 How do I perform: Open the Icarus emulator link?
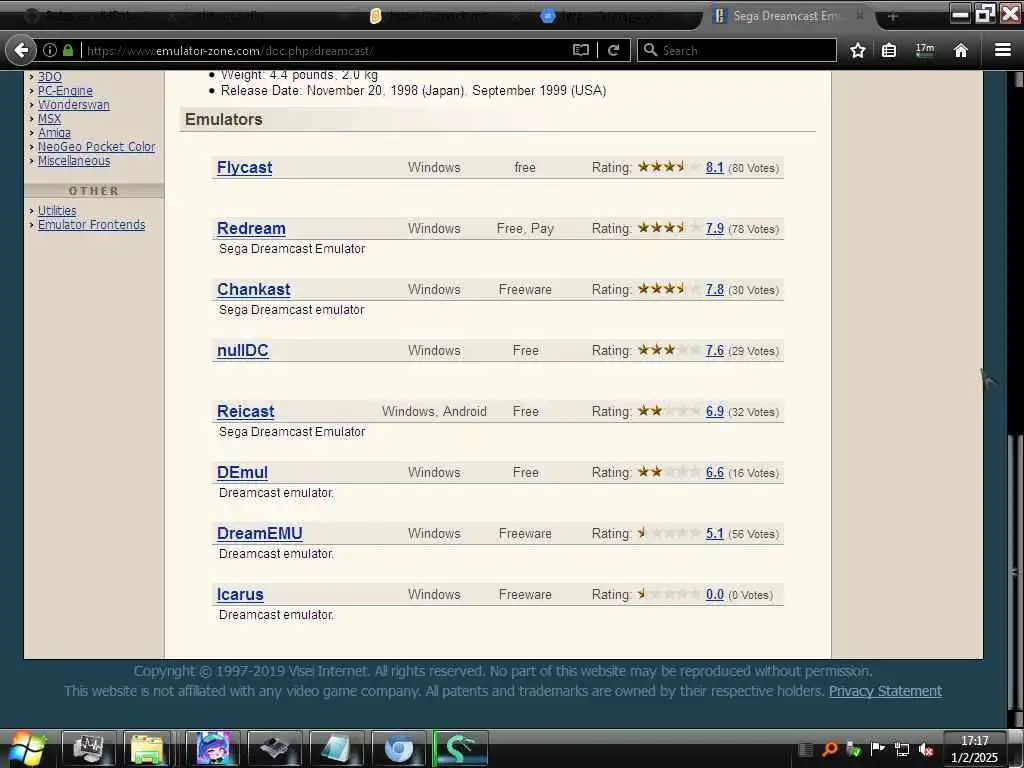[240, 594]
